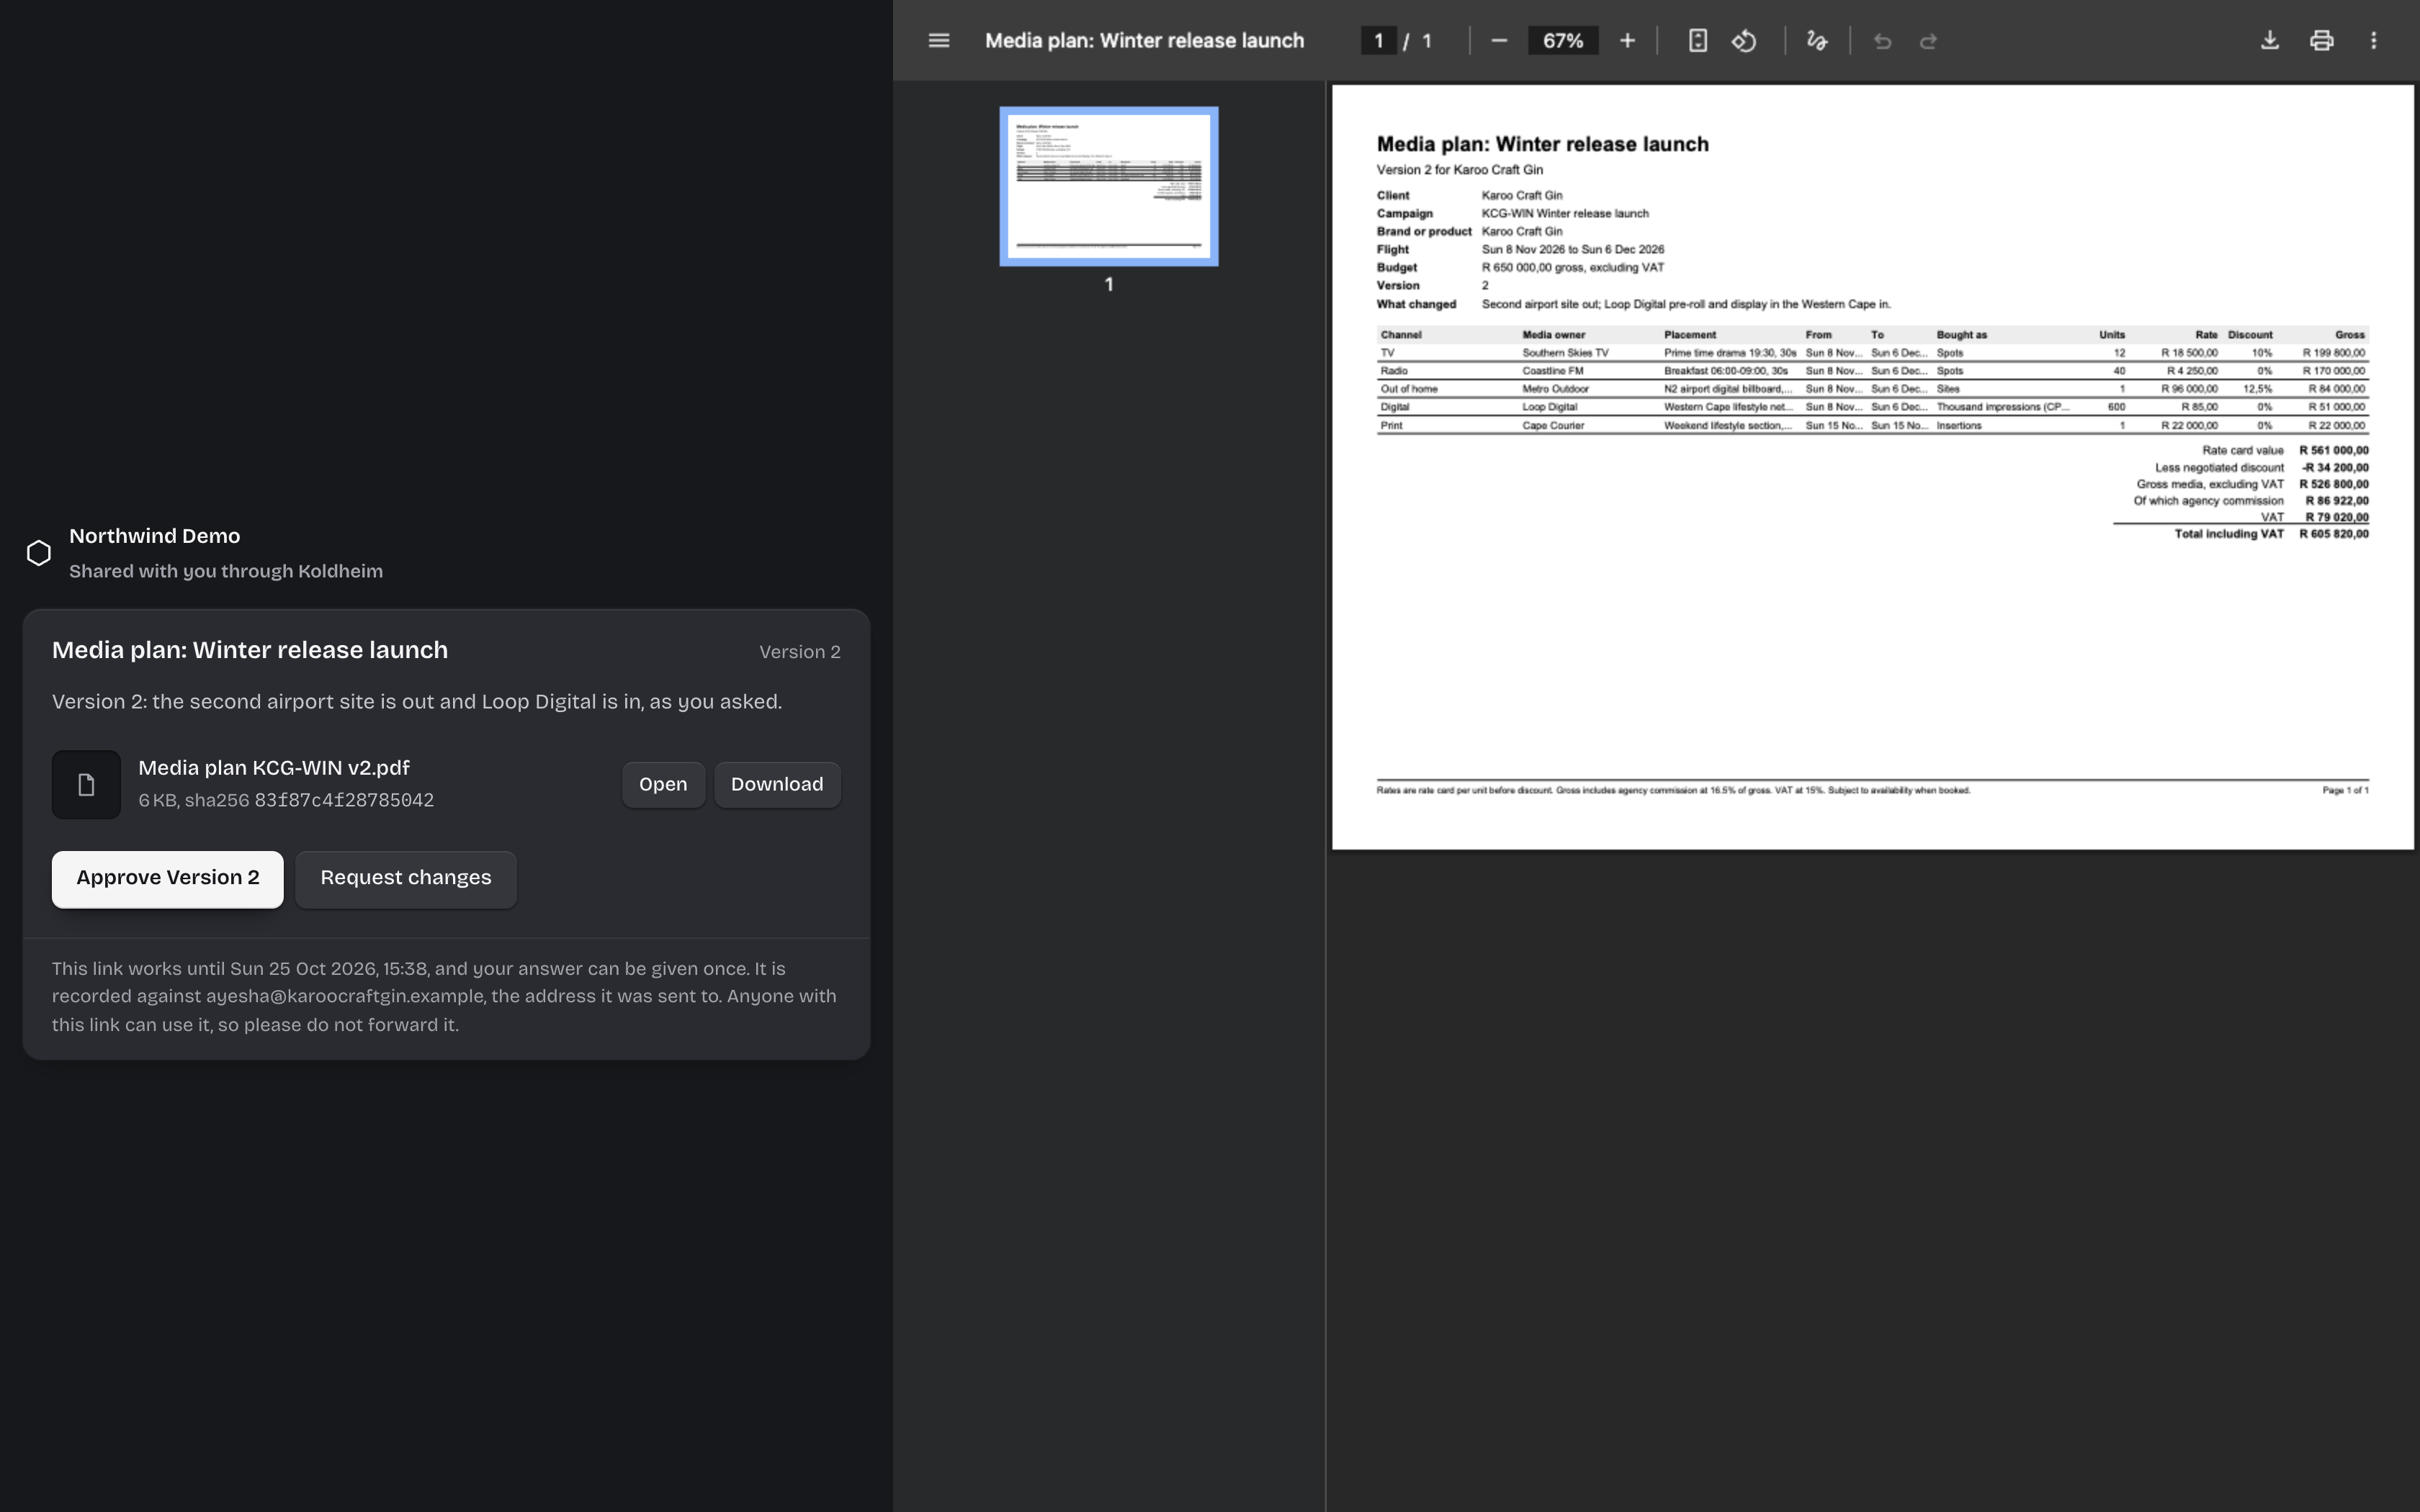This screenshot has height=1512, width=2420.
Task: Click the 'Southern Skies TV' table cell
Action: pos(1565,353)
